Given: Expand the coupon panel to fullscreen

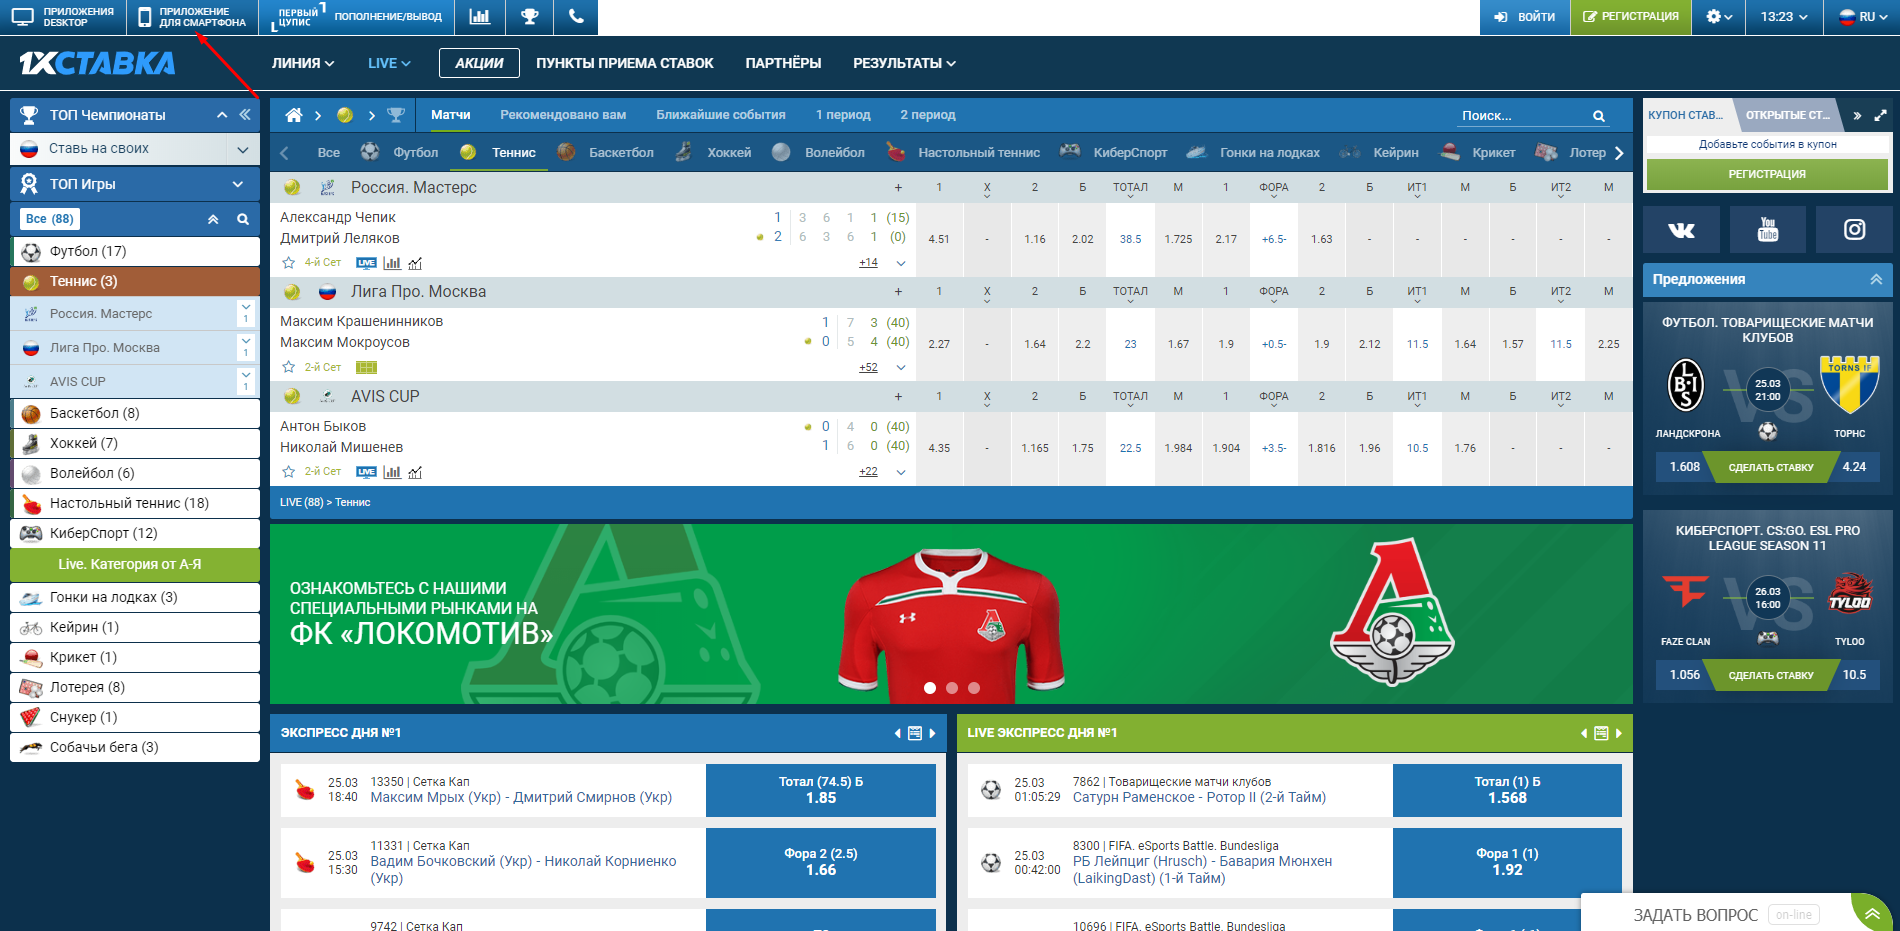Looking at the screenshot, I should point(1880,115).
